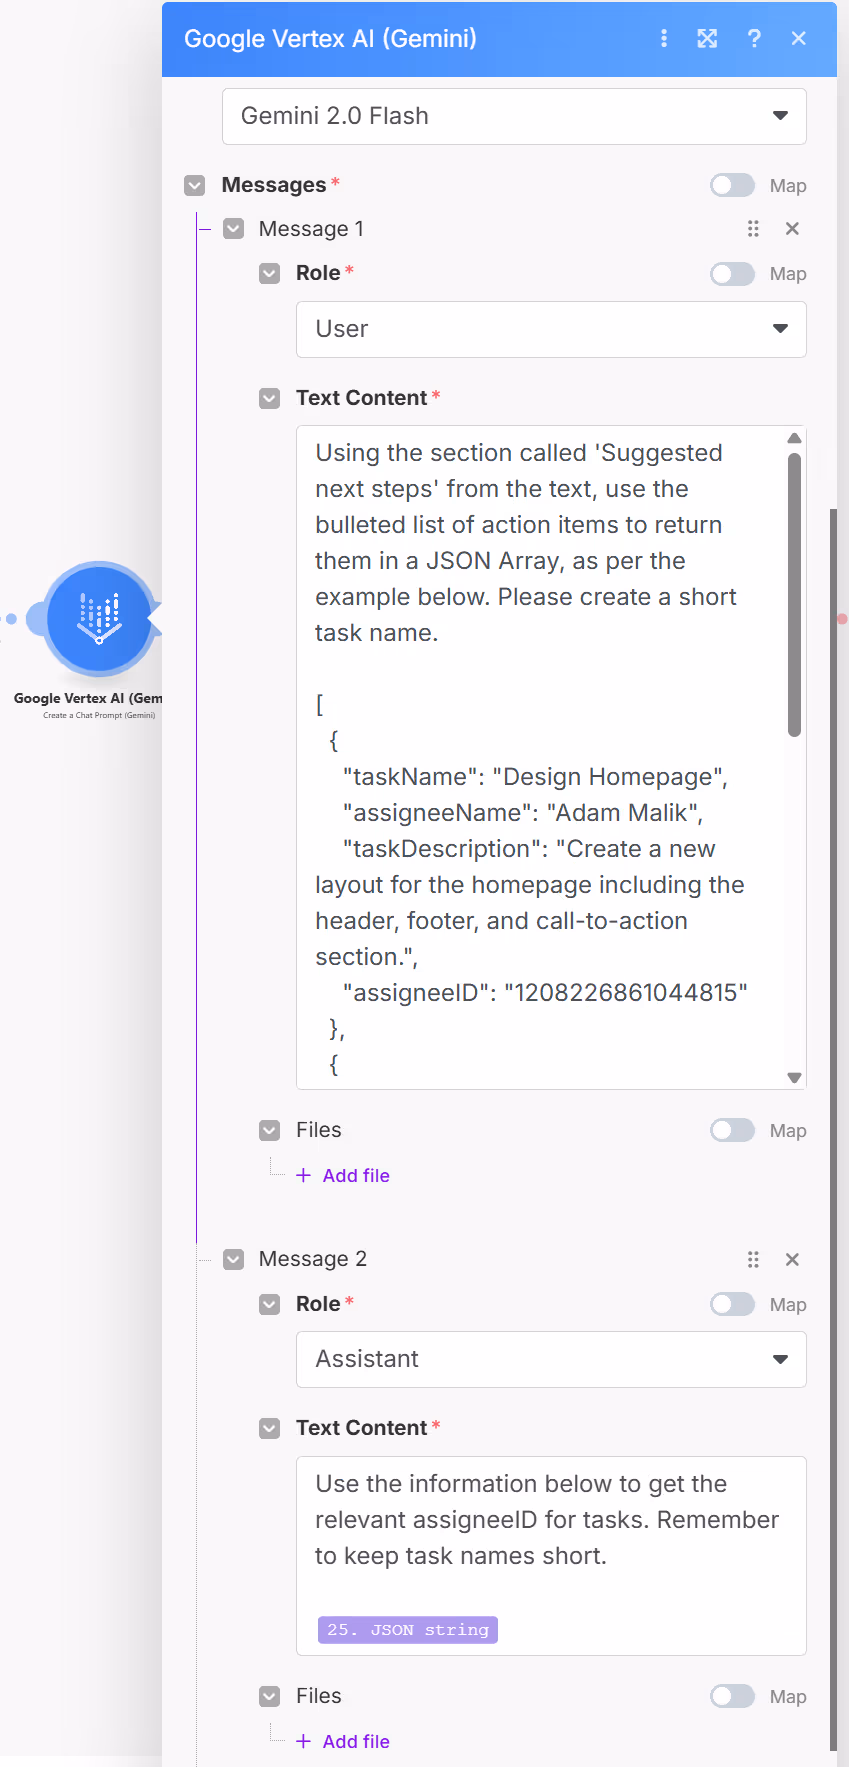Click the Google Vertex AI module icon on canvas

click(99, 617)
